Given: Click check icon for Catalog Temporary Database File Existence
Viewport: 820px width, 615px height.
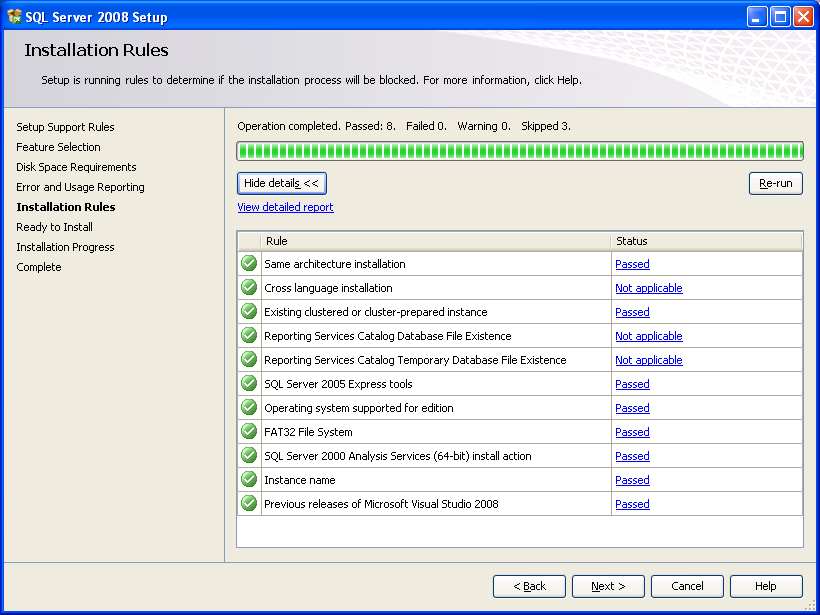Looking at the screenshot, I should tap(249, 359).
